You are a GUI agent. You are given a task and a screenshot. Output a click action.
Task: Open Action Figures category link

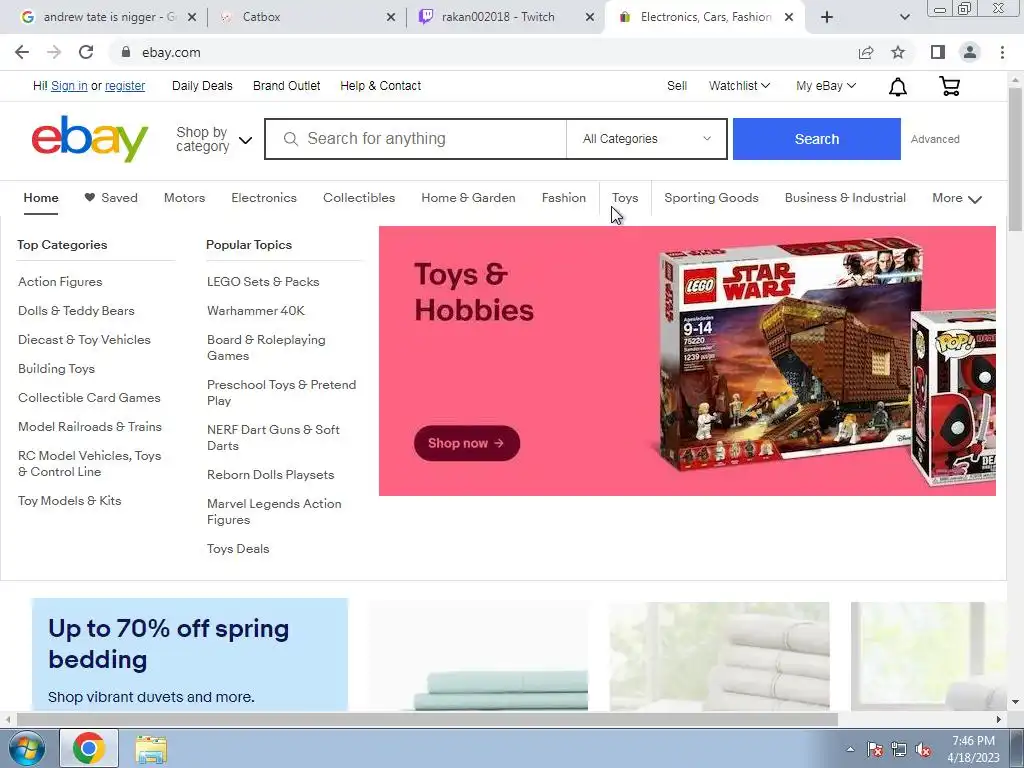pyautogui.click(x=60, y=282)
